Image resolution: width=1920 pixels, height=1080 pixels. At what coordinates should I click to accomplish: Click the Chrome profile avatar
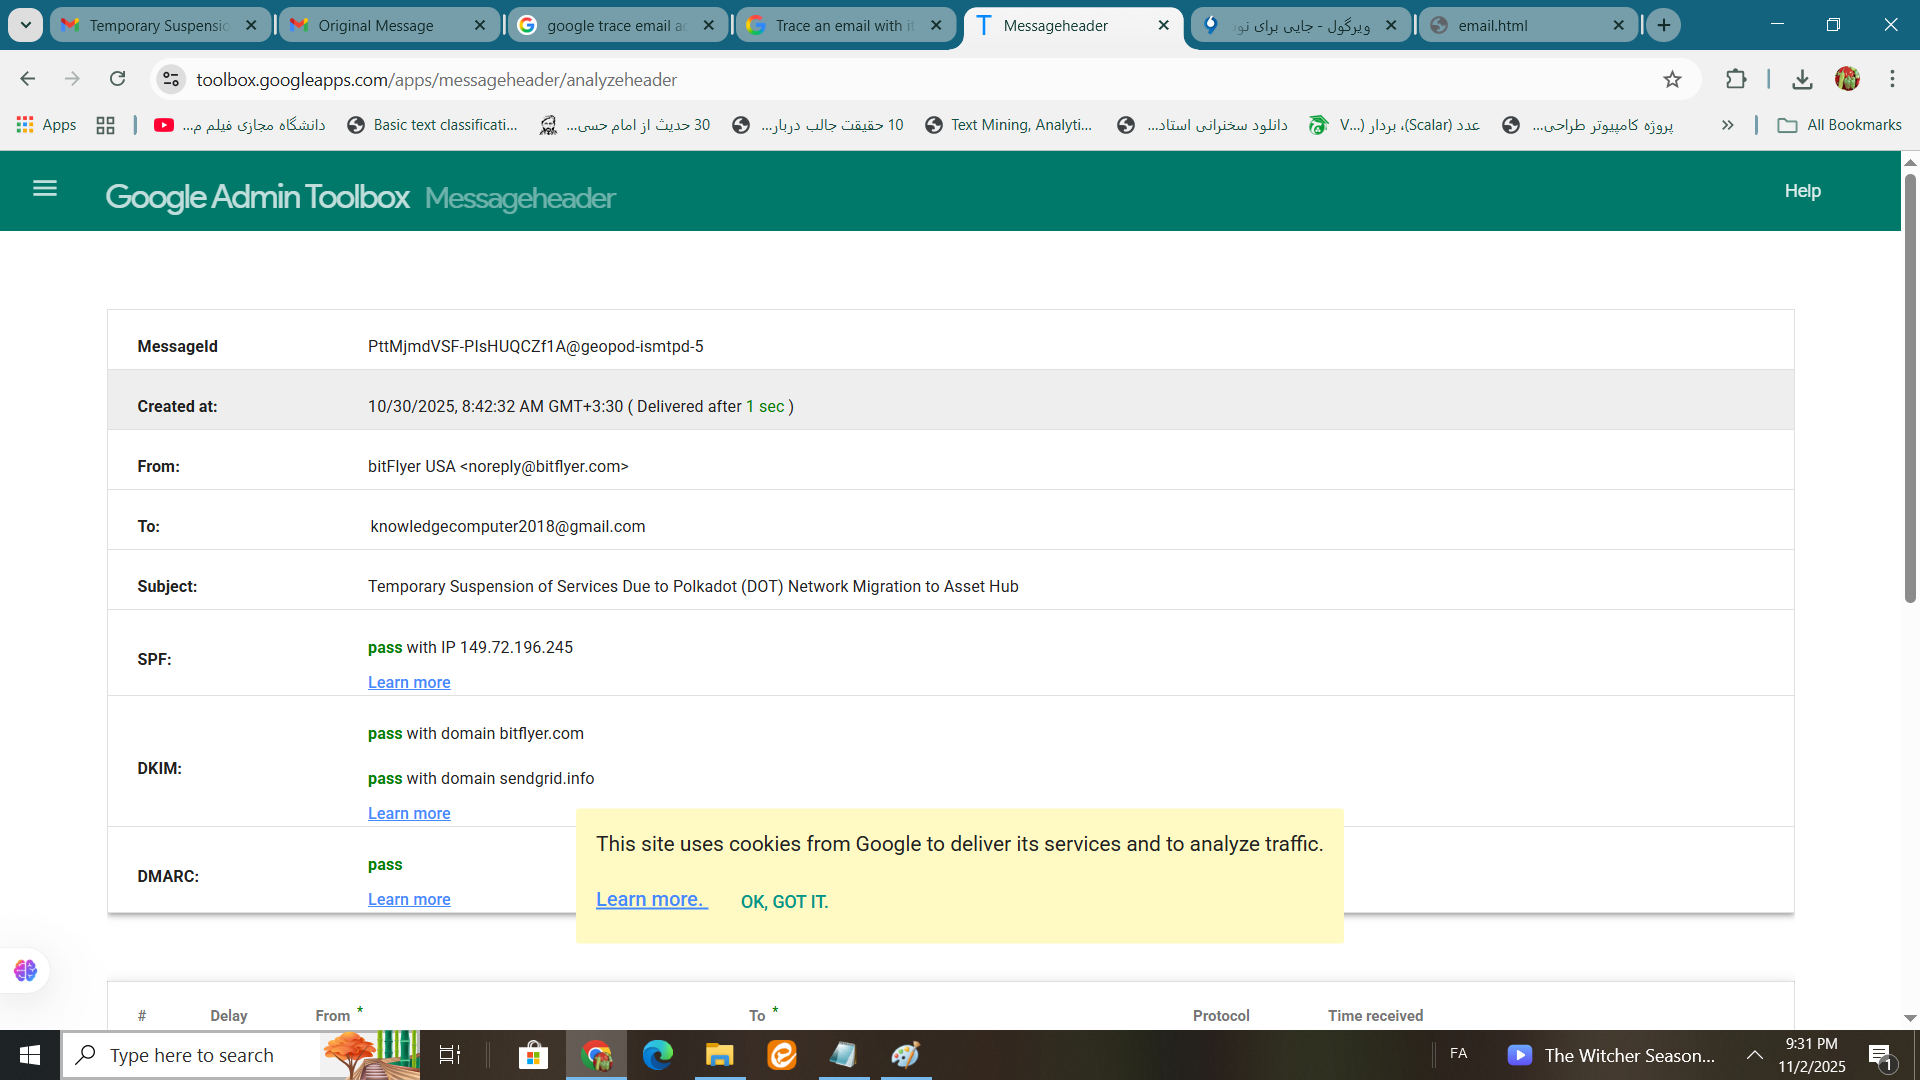(x=1847, y=80)
